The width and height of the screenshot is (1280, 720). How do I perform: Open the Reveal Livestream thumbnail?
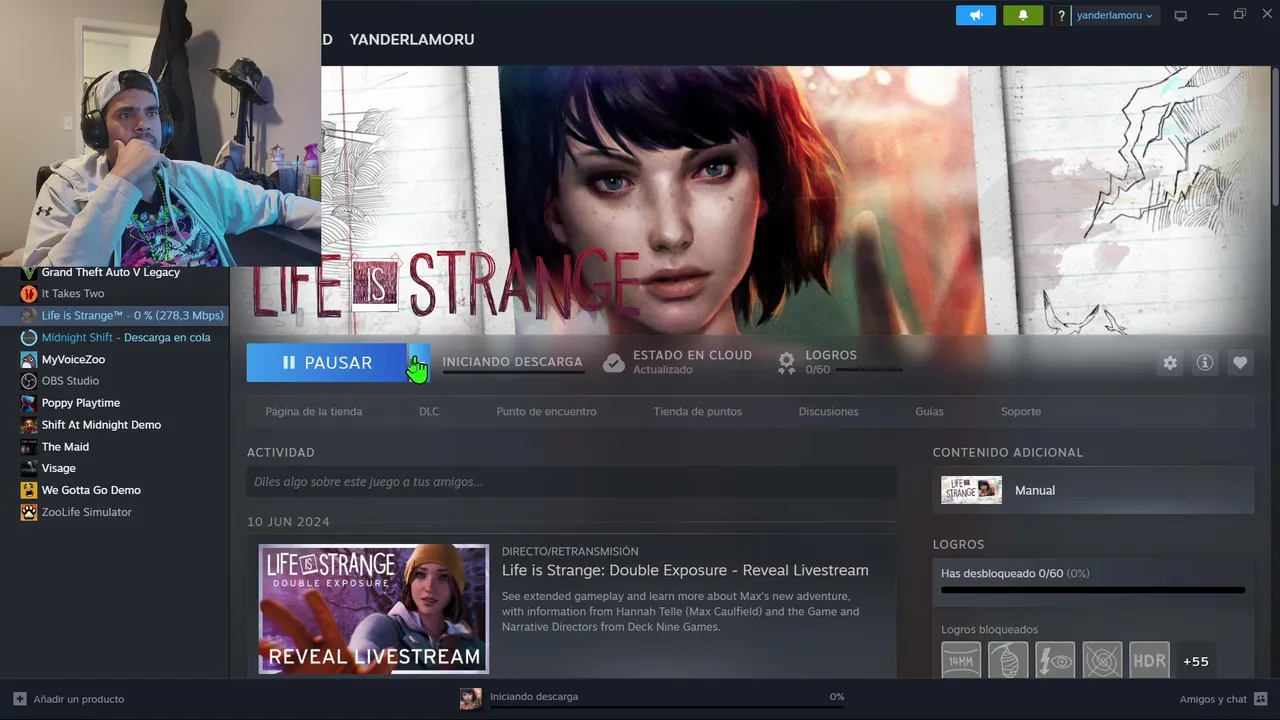374,609
